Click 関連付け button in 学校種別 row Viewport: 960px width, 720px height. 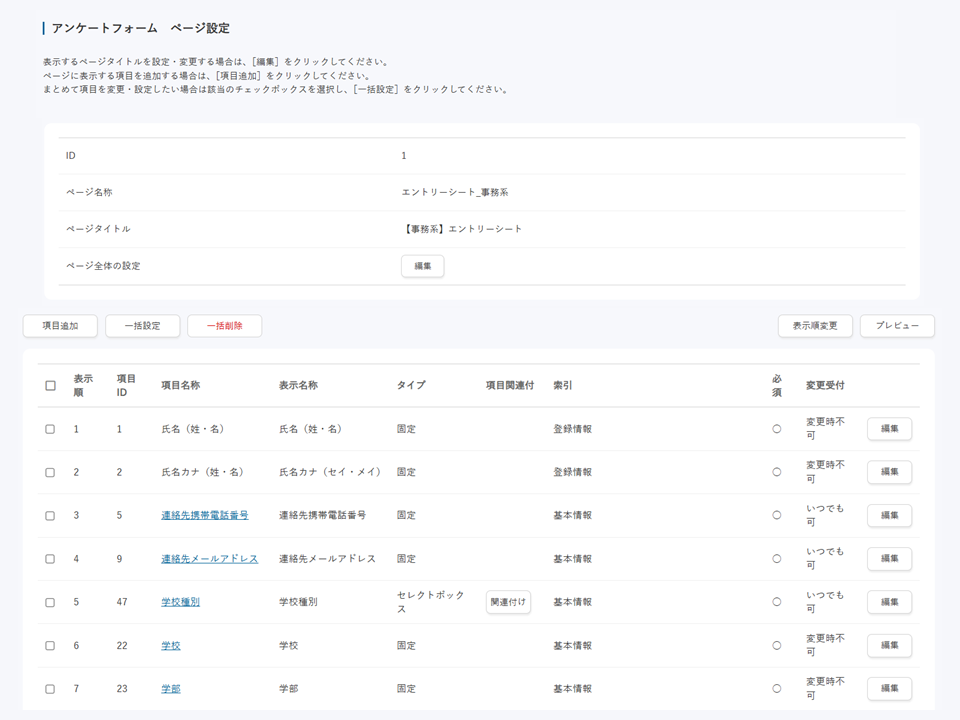pos(508,602)
